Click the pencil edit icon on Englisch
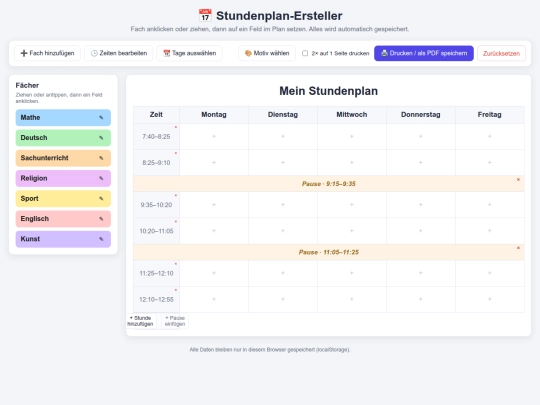This screenshot has width=540, height=405. click(x=101, y=219)
